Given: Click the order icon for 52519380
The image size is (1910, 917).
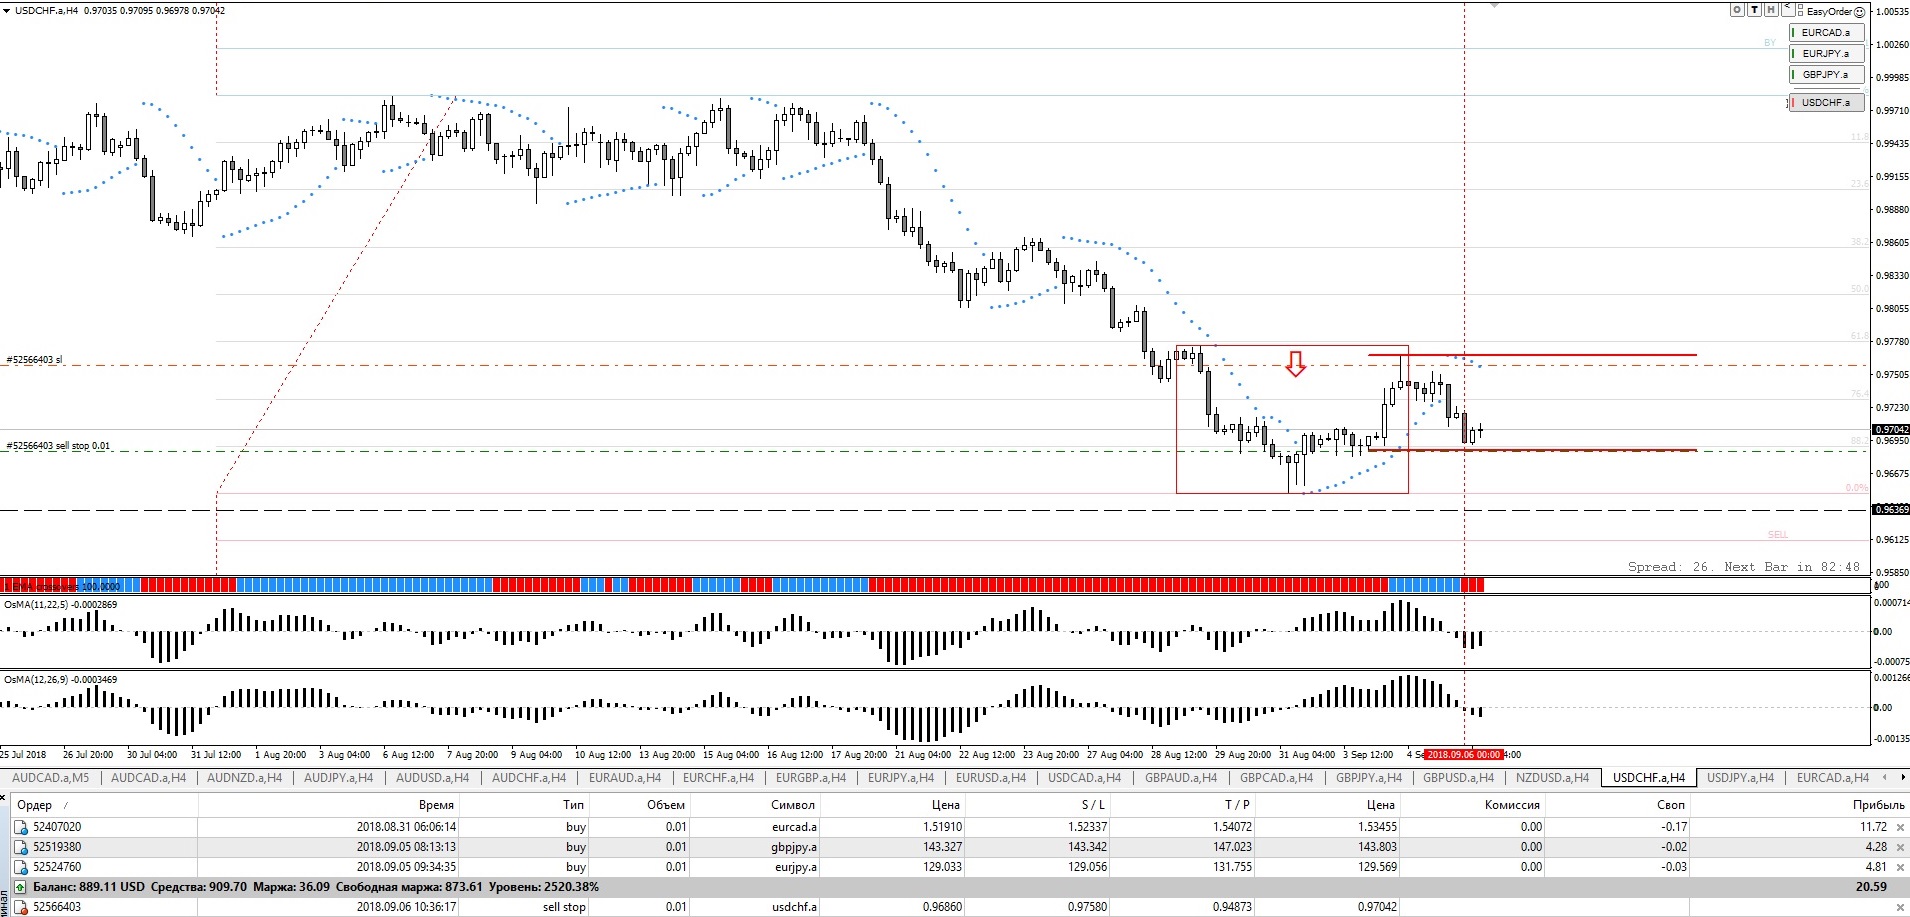Looking at the screenshot, I should click(21, 847).
